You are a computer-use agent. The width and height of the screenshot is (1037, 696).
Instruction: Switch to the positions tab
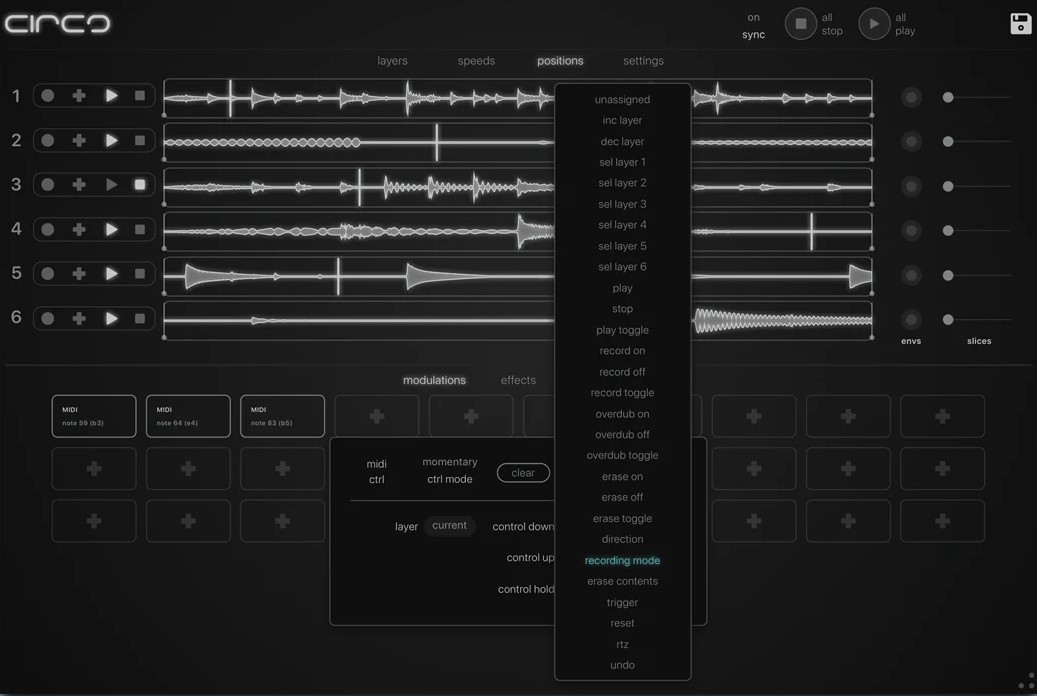560,61
